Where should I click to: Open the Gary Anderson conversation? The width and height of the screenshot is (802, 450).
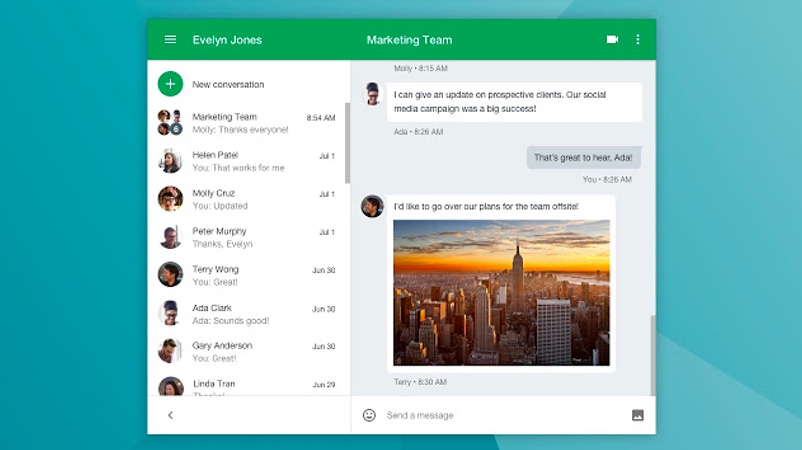point(246,351)
